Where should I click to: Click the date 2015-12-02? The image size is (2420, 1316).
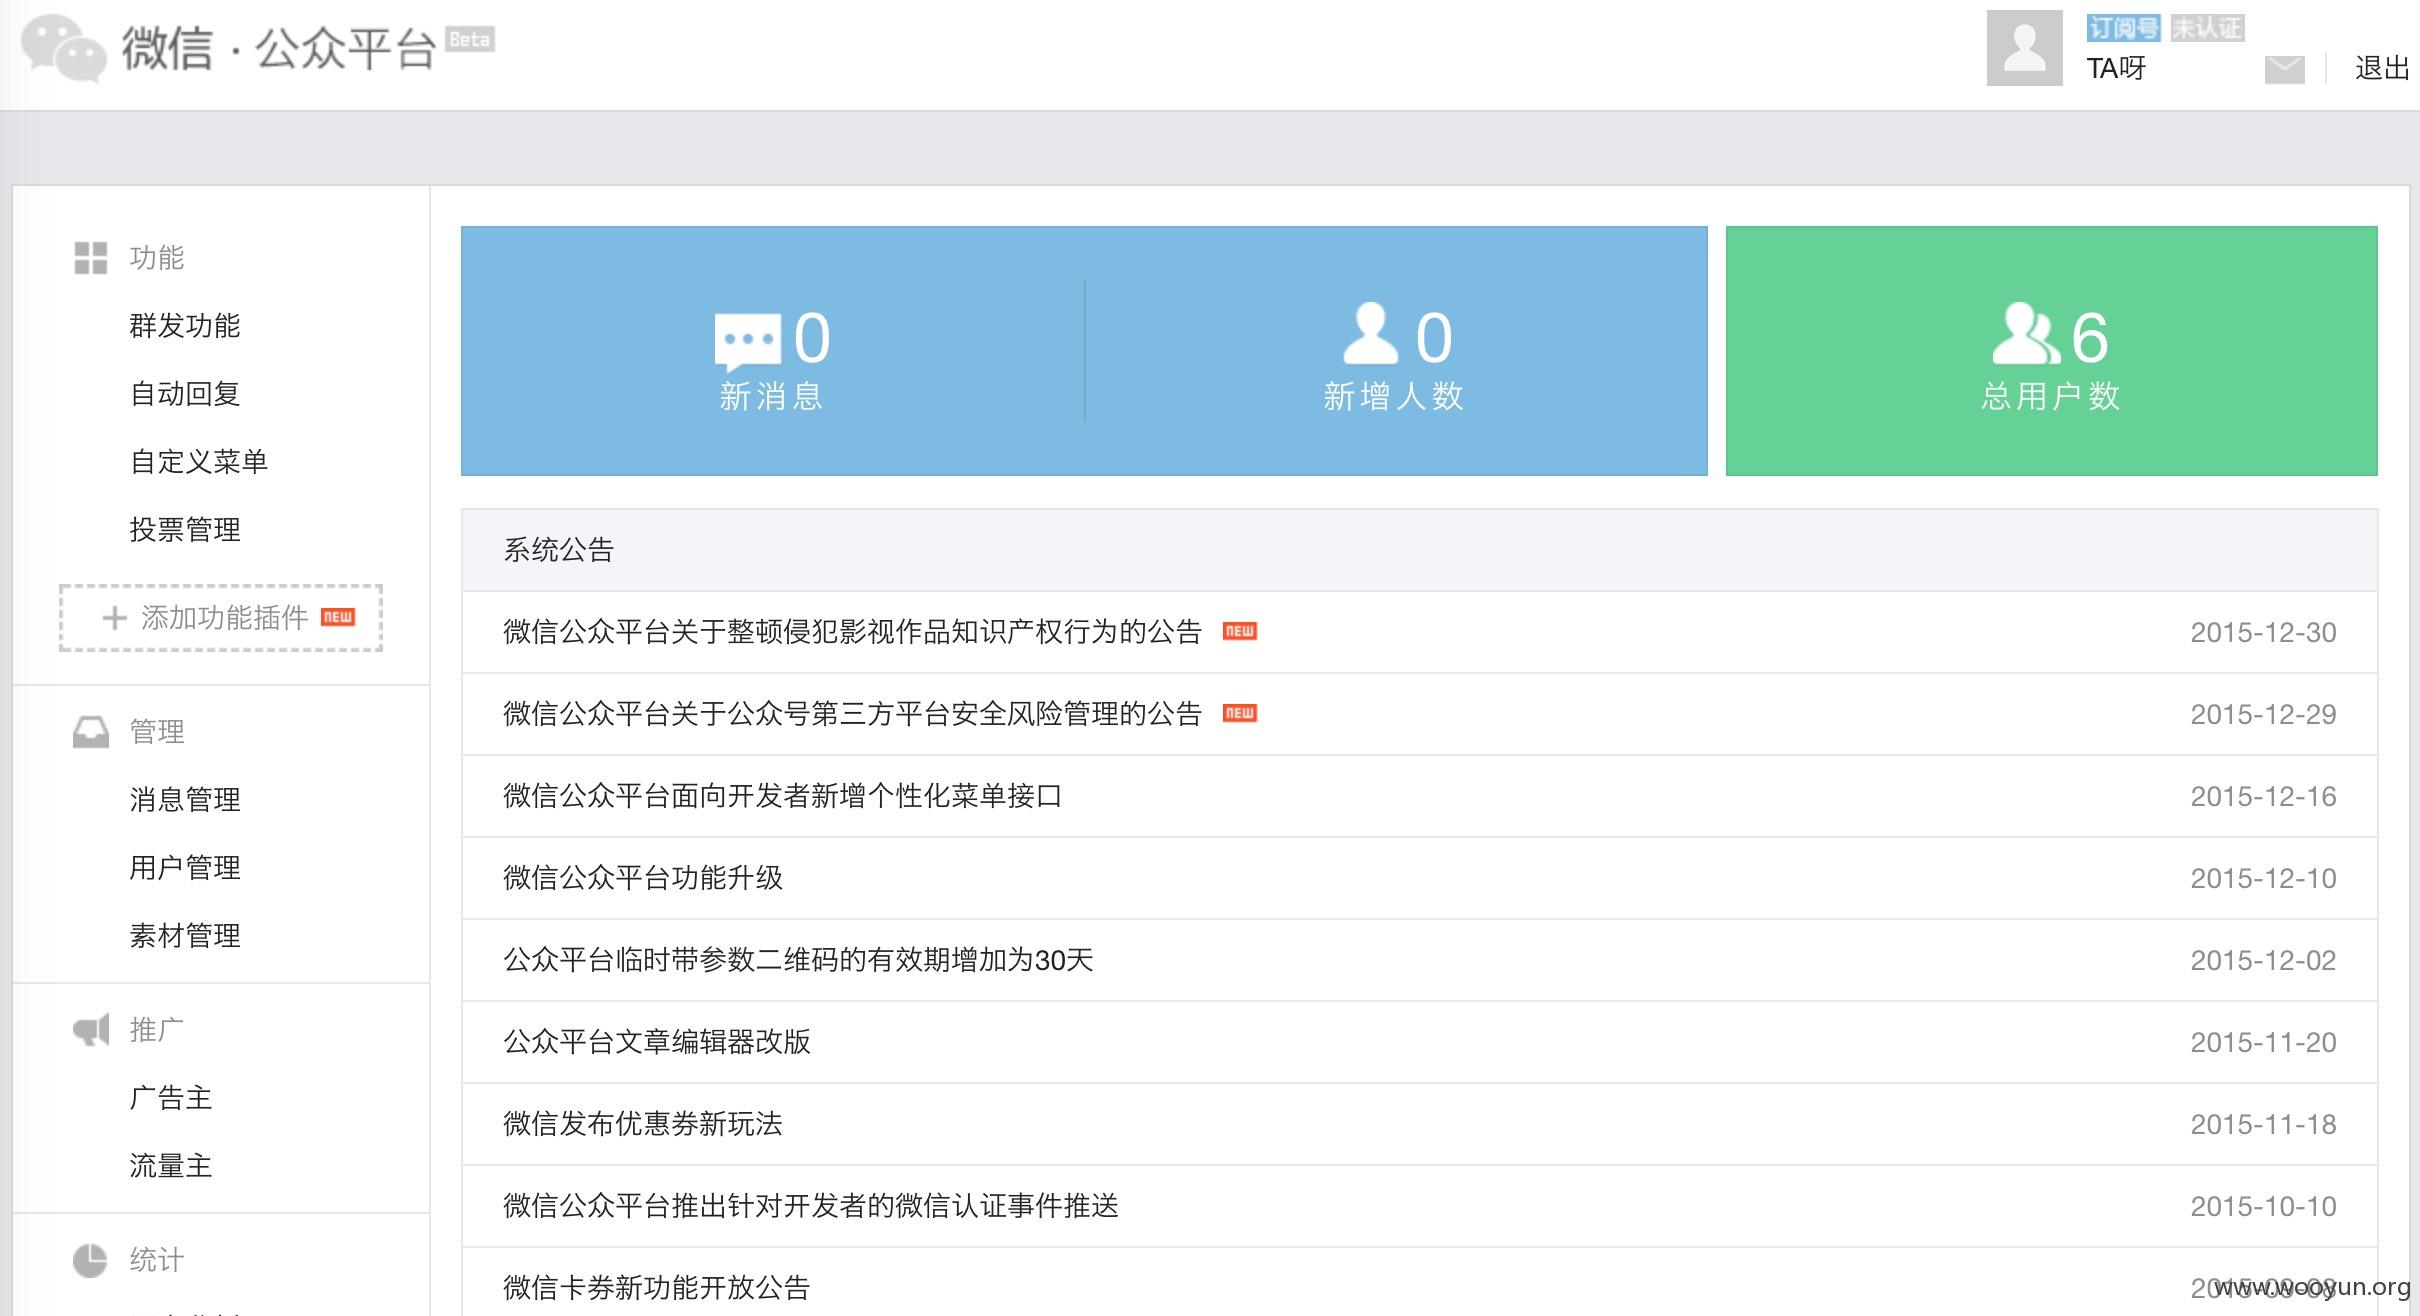(x=2263, y=961)
